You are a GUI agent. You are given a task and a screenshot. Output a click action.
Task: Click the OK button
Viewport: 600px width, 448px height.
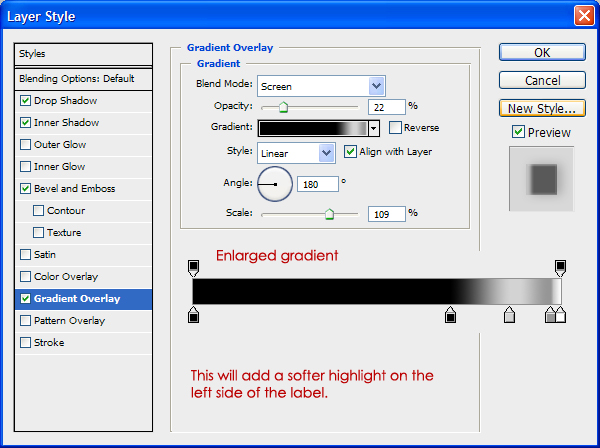pyautogui.click(x=542, y=52)
